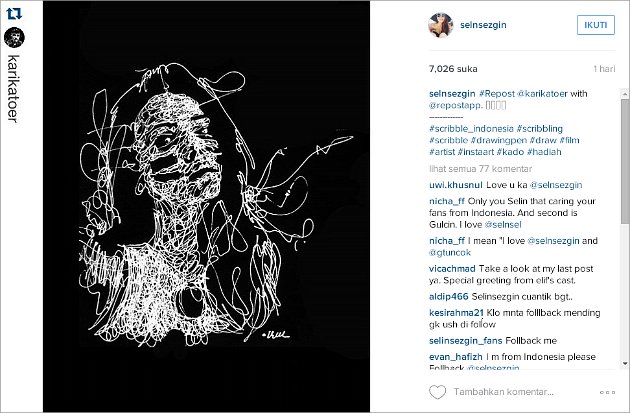Open karikatoer's round avatar
This screenshot has width=630, height=413.
click(x=14, y=38)
